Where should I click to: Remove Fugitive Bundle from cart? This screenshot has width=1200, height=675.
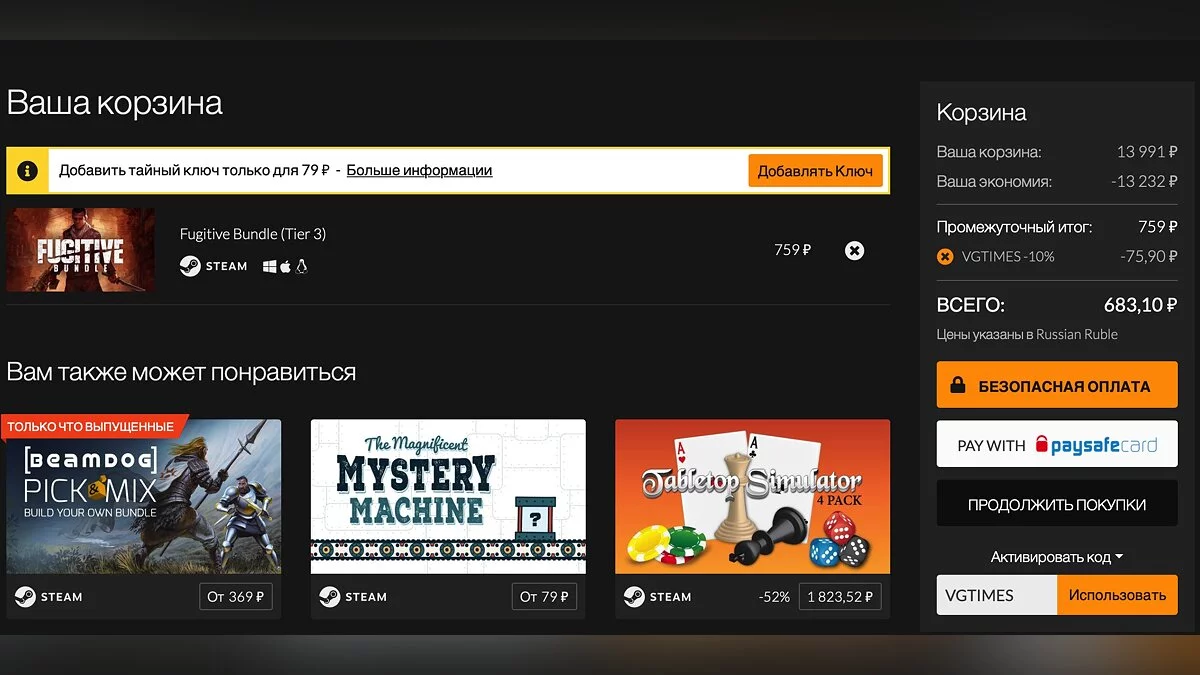point(854,250)
